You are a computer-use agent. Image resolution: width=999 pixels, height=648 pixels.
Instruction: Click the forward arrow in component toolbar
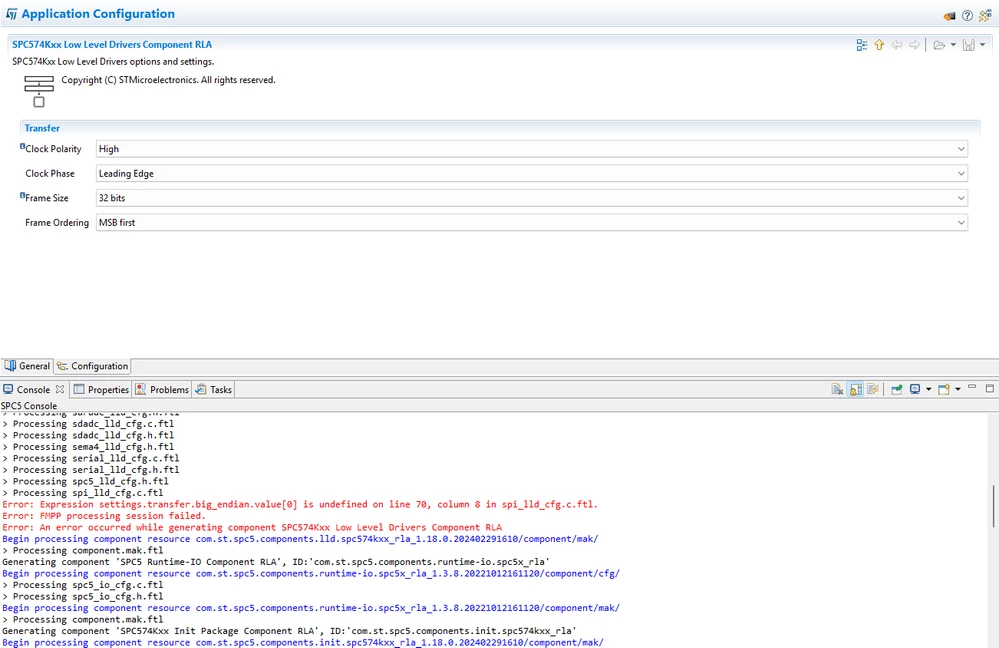[914, 45]
